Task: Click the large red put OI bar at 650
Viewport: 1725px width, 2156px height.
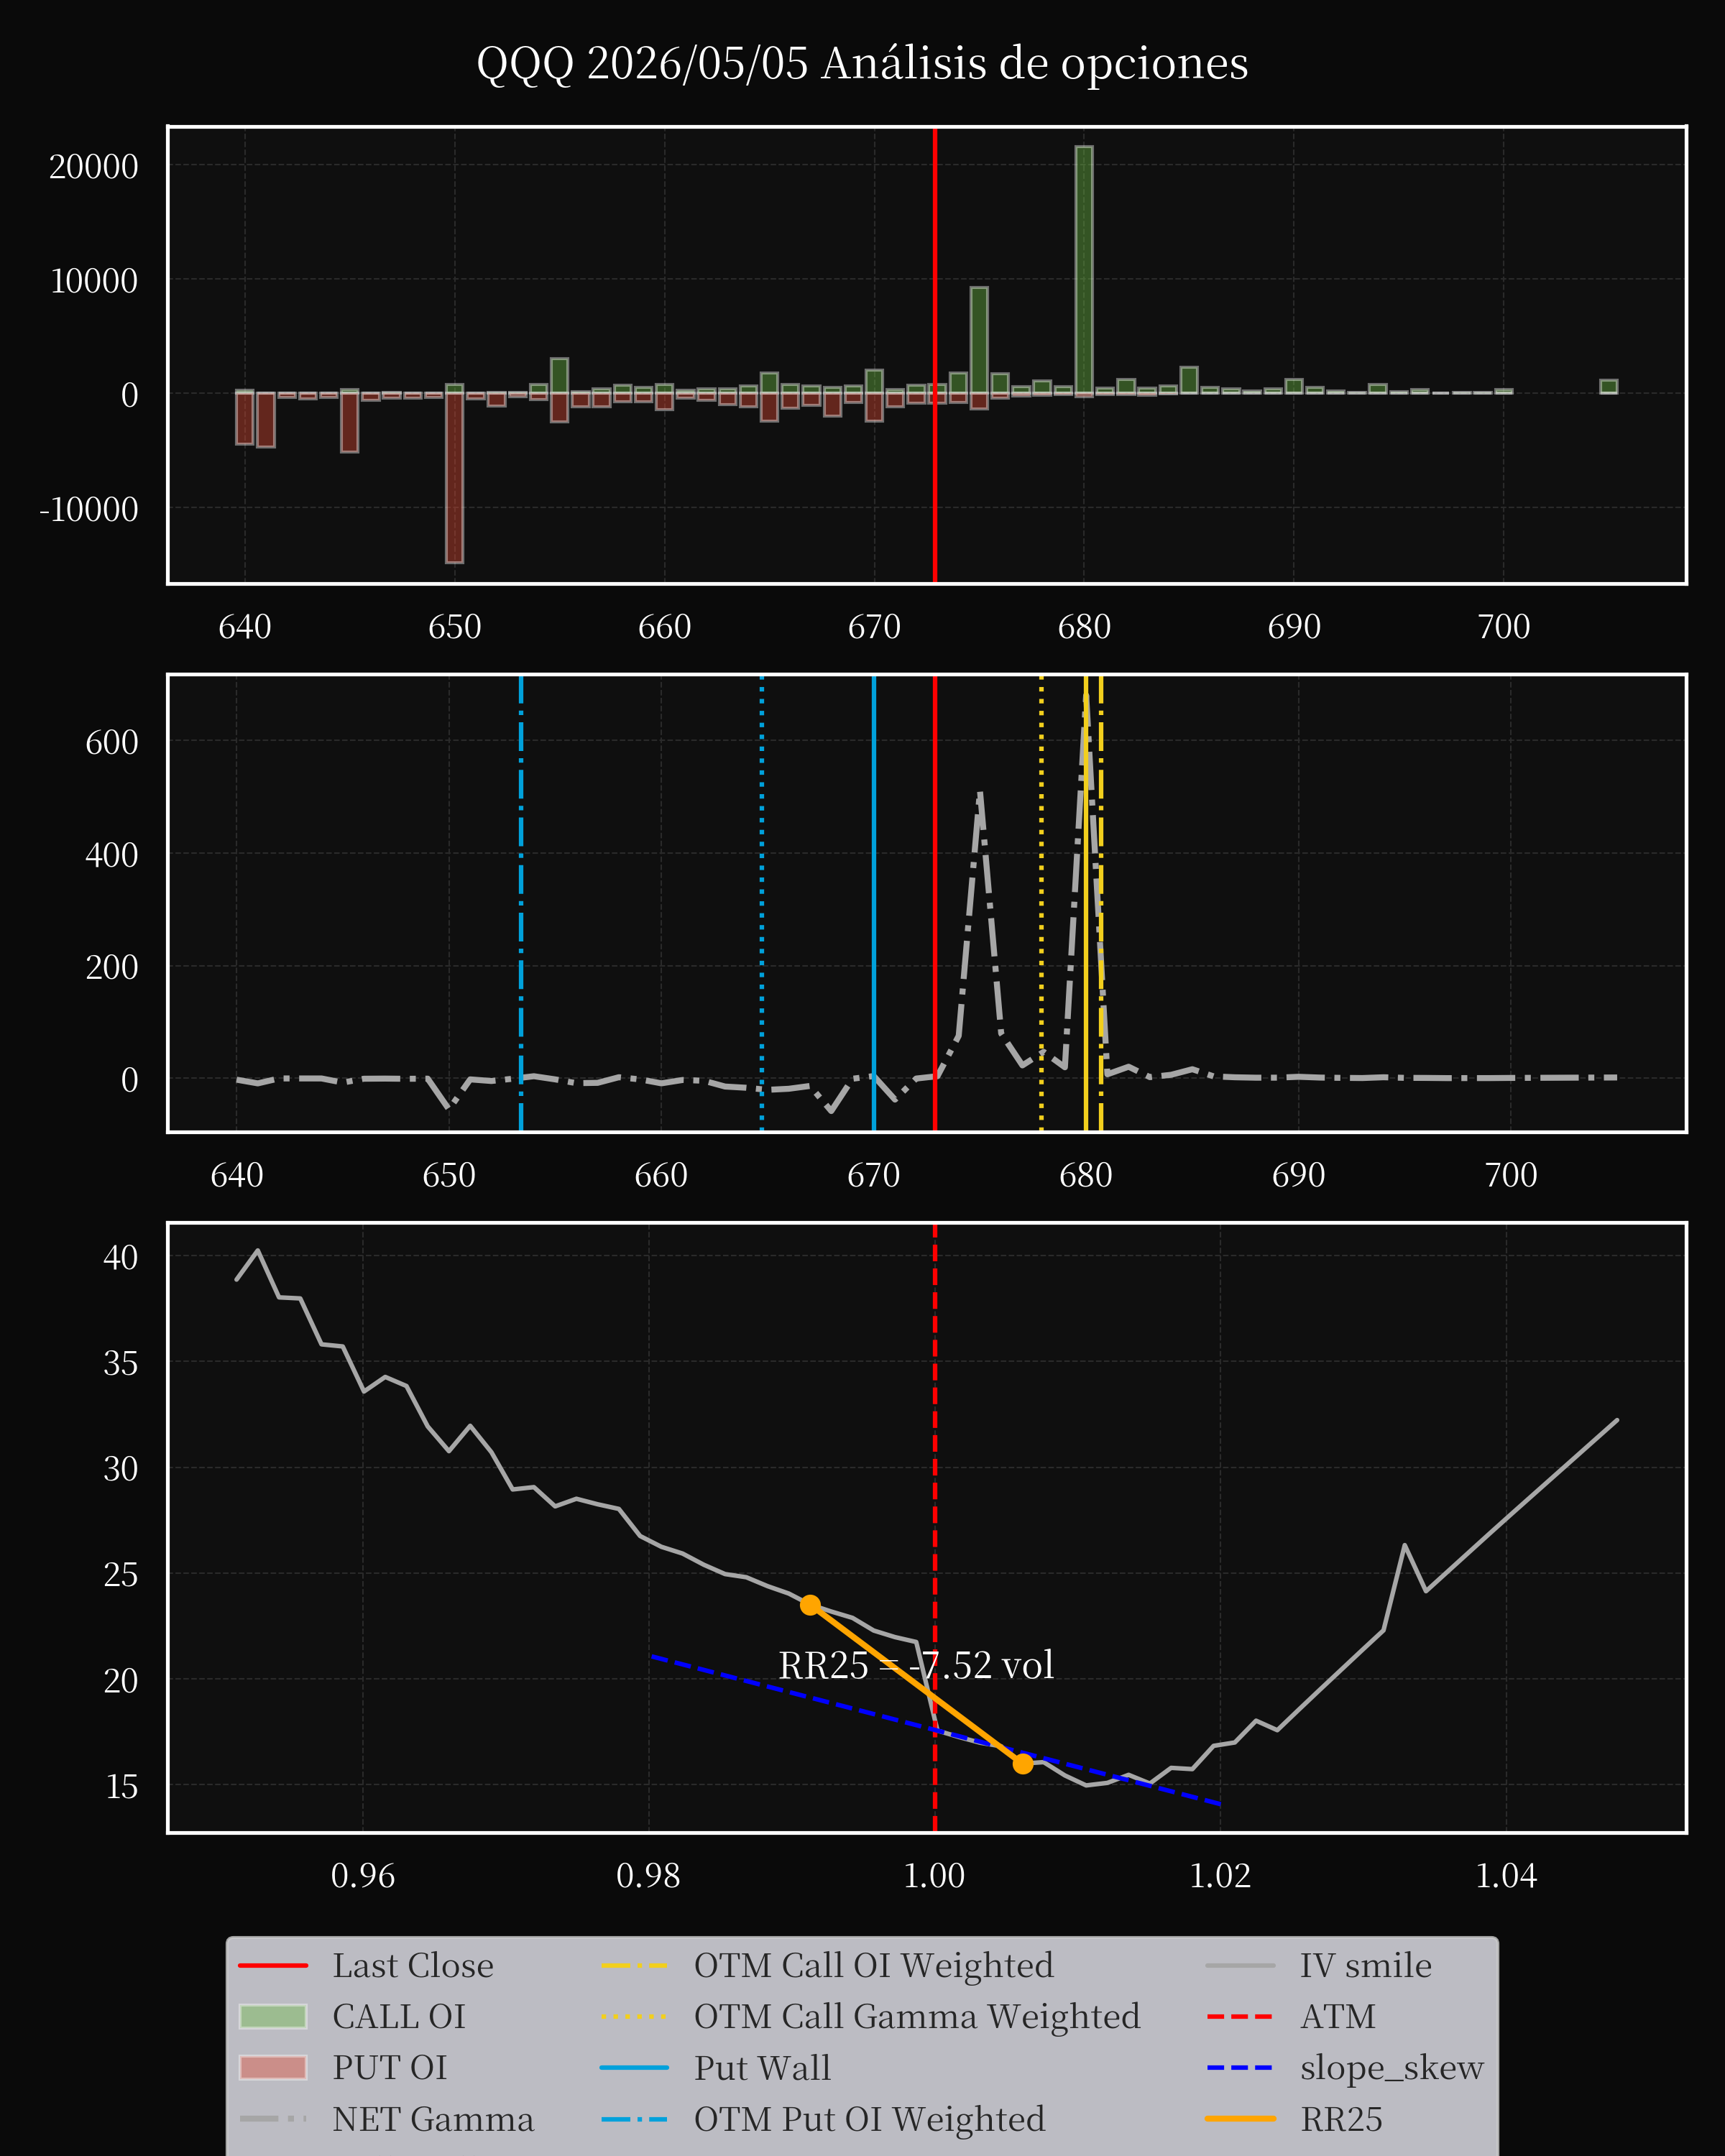Action: click(454, 478)
